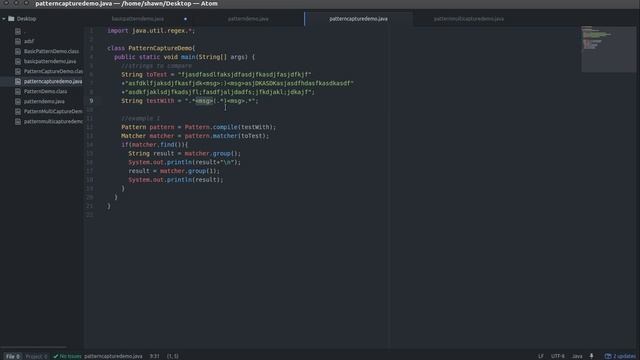The width and height of the screenshot is (640, 360).
Task: Collapse the Desktop project folder arrow
Action: tap(4, 19)
